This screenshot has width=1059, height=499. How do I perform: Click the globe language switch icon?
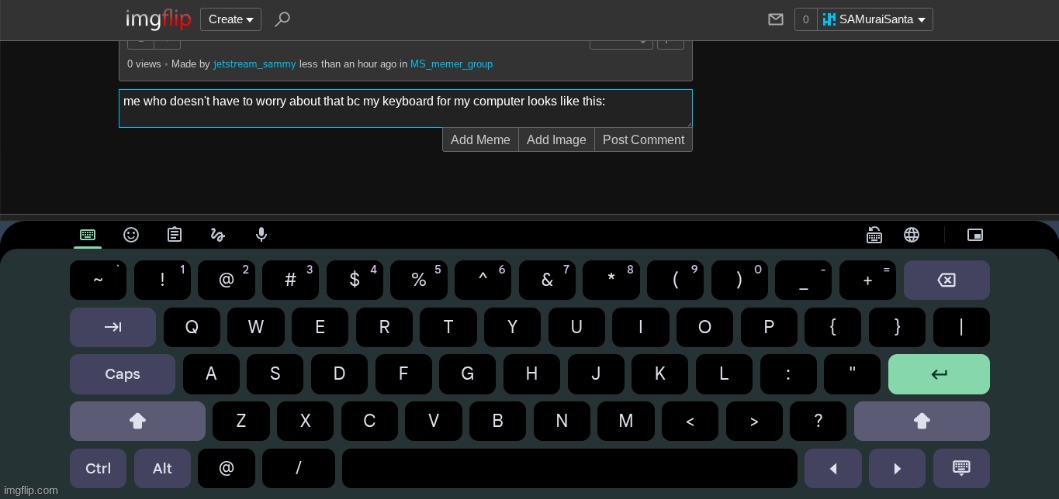click(x=911, y=235)
